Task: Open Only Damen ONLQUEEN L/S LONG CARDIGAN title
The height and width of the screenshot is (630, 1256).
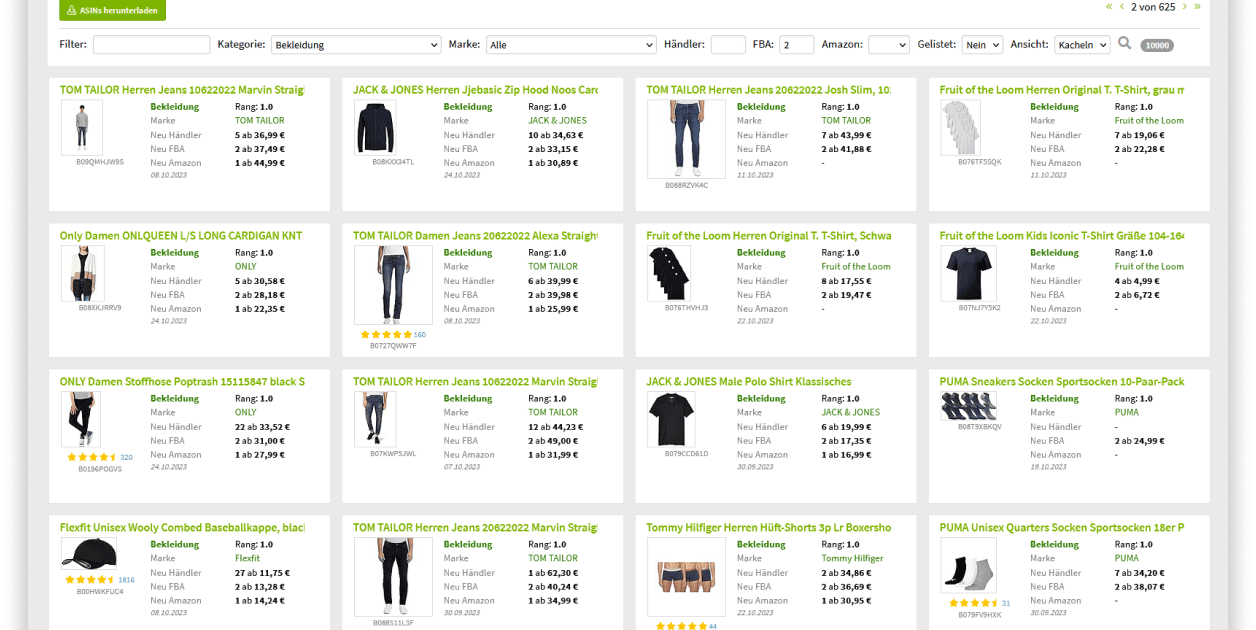Action: point(181,236)
